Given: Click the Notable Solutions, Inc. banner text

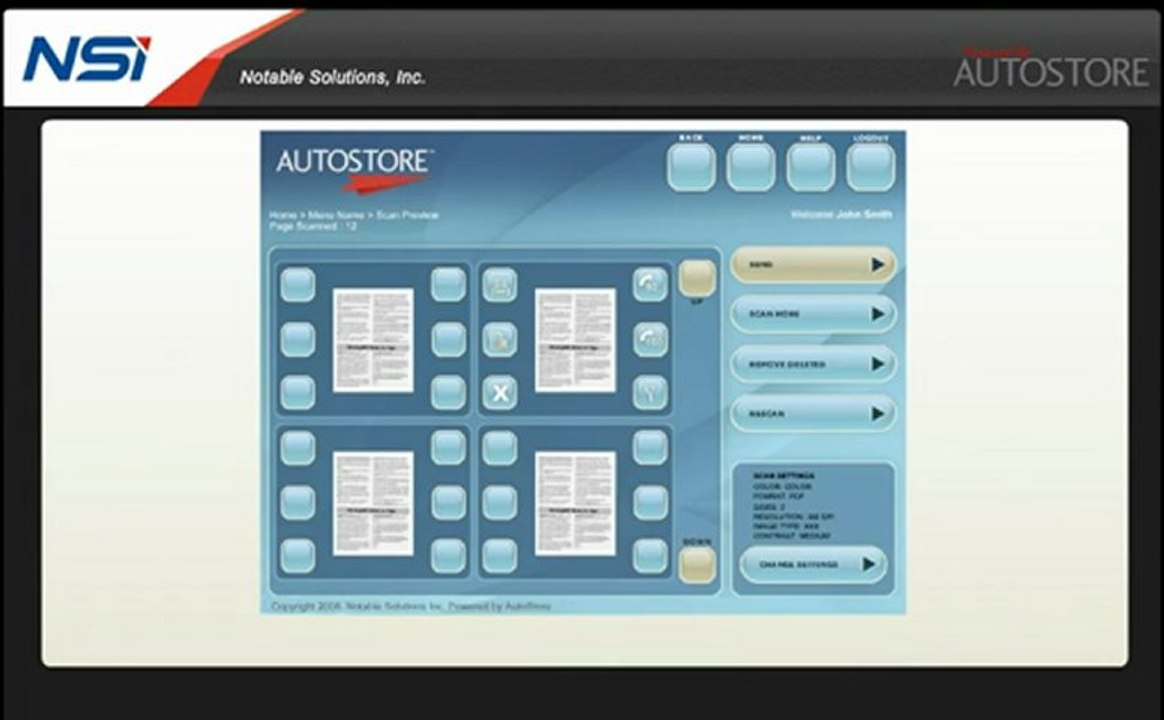Looking at the screenshot, I should coord(332,77).
